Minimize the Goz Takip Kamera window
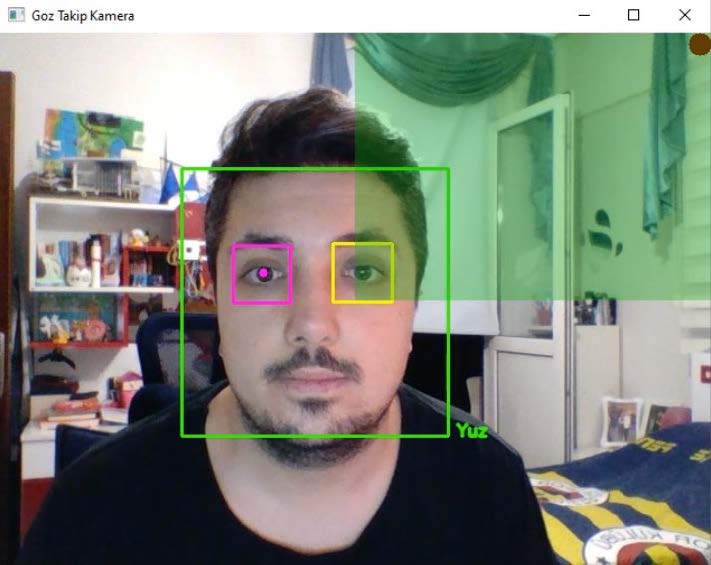The height and width of the screenshot is (565, 711). click(584, 15)
